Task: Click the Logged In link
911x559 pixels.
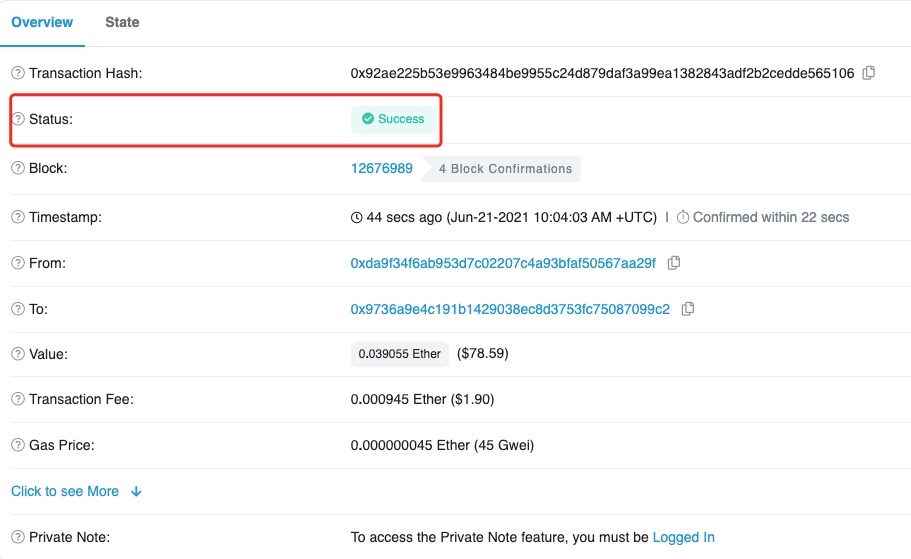Action: (x=683, y=537)
